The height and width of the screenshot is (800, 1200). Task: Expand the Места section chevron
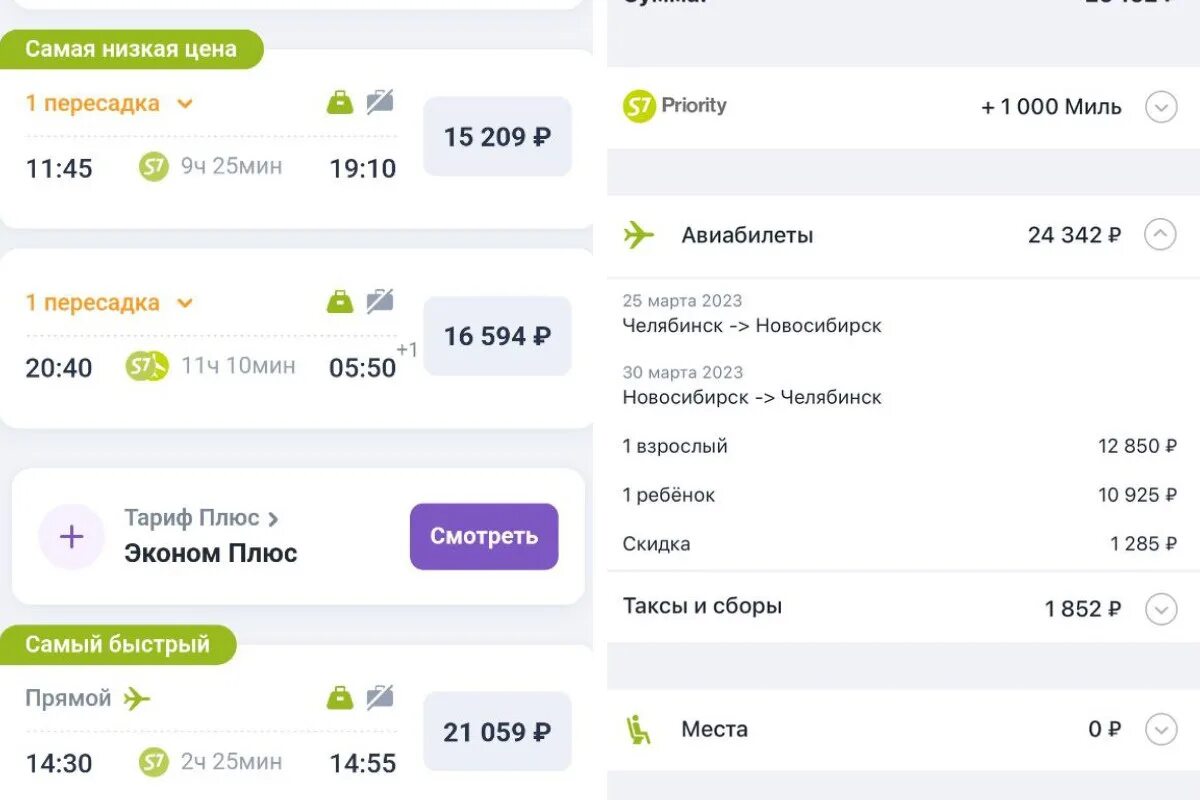[1160, 730]
